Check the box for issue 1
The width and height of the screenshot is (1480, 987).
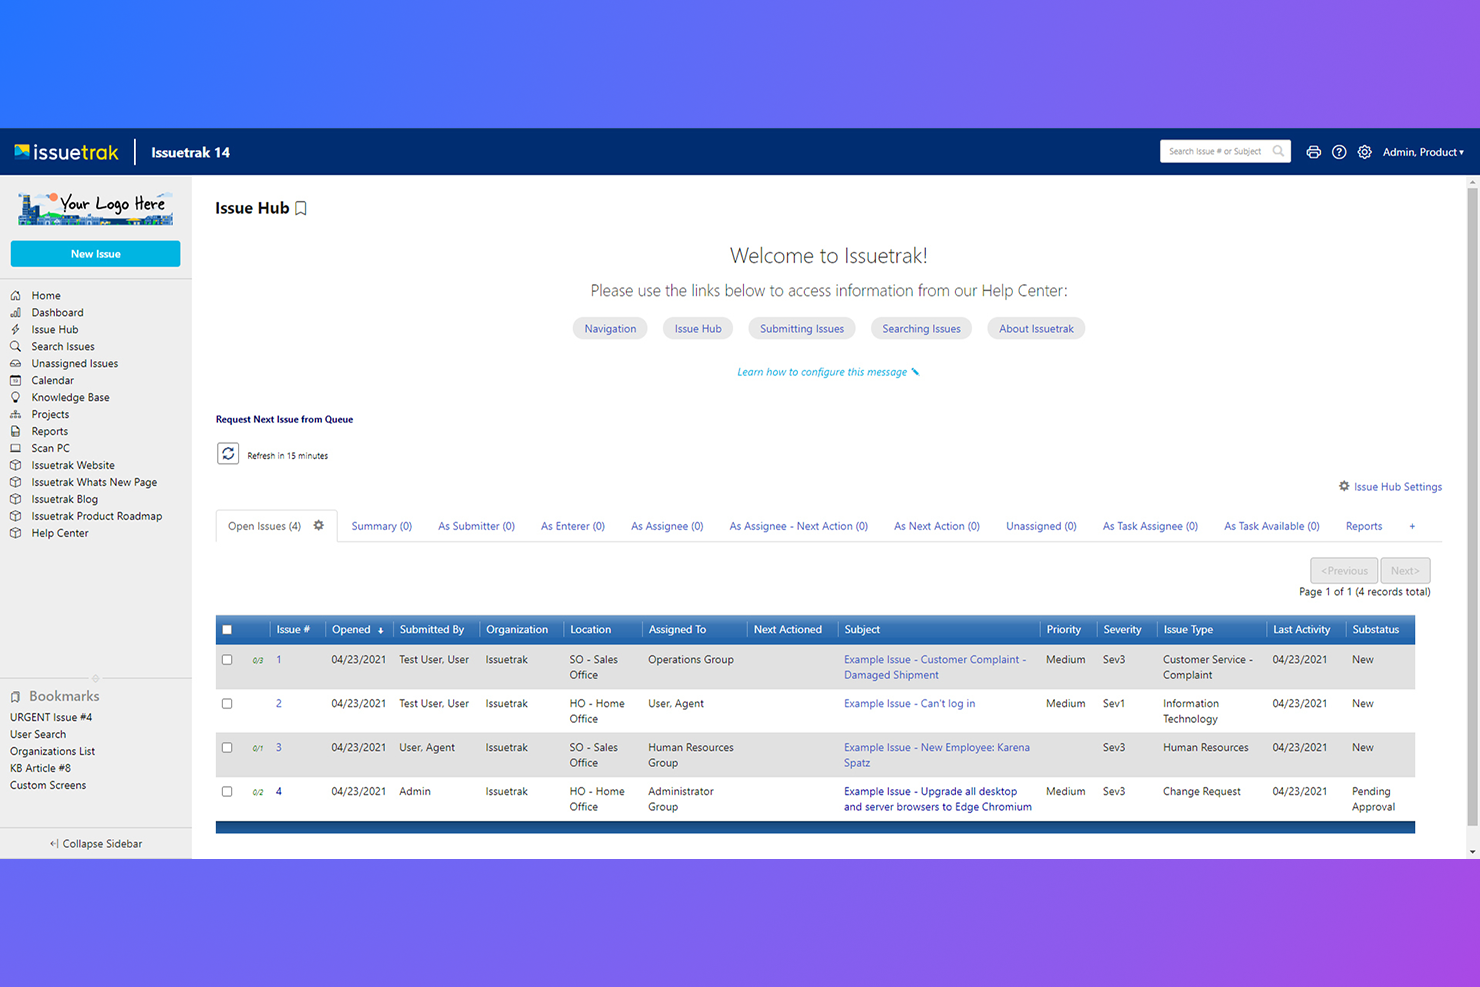pos(227,660)
